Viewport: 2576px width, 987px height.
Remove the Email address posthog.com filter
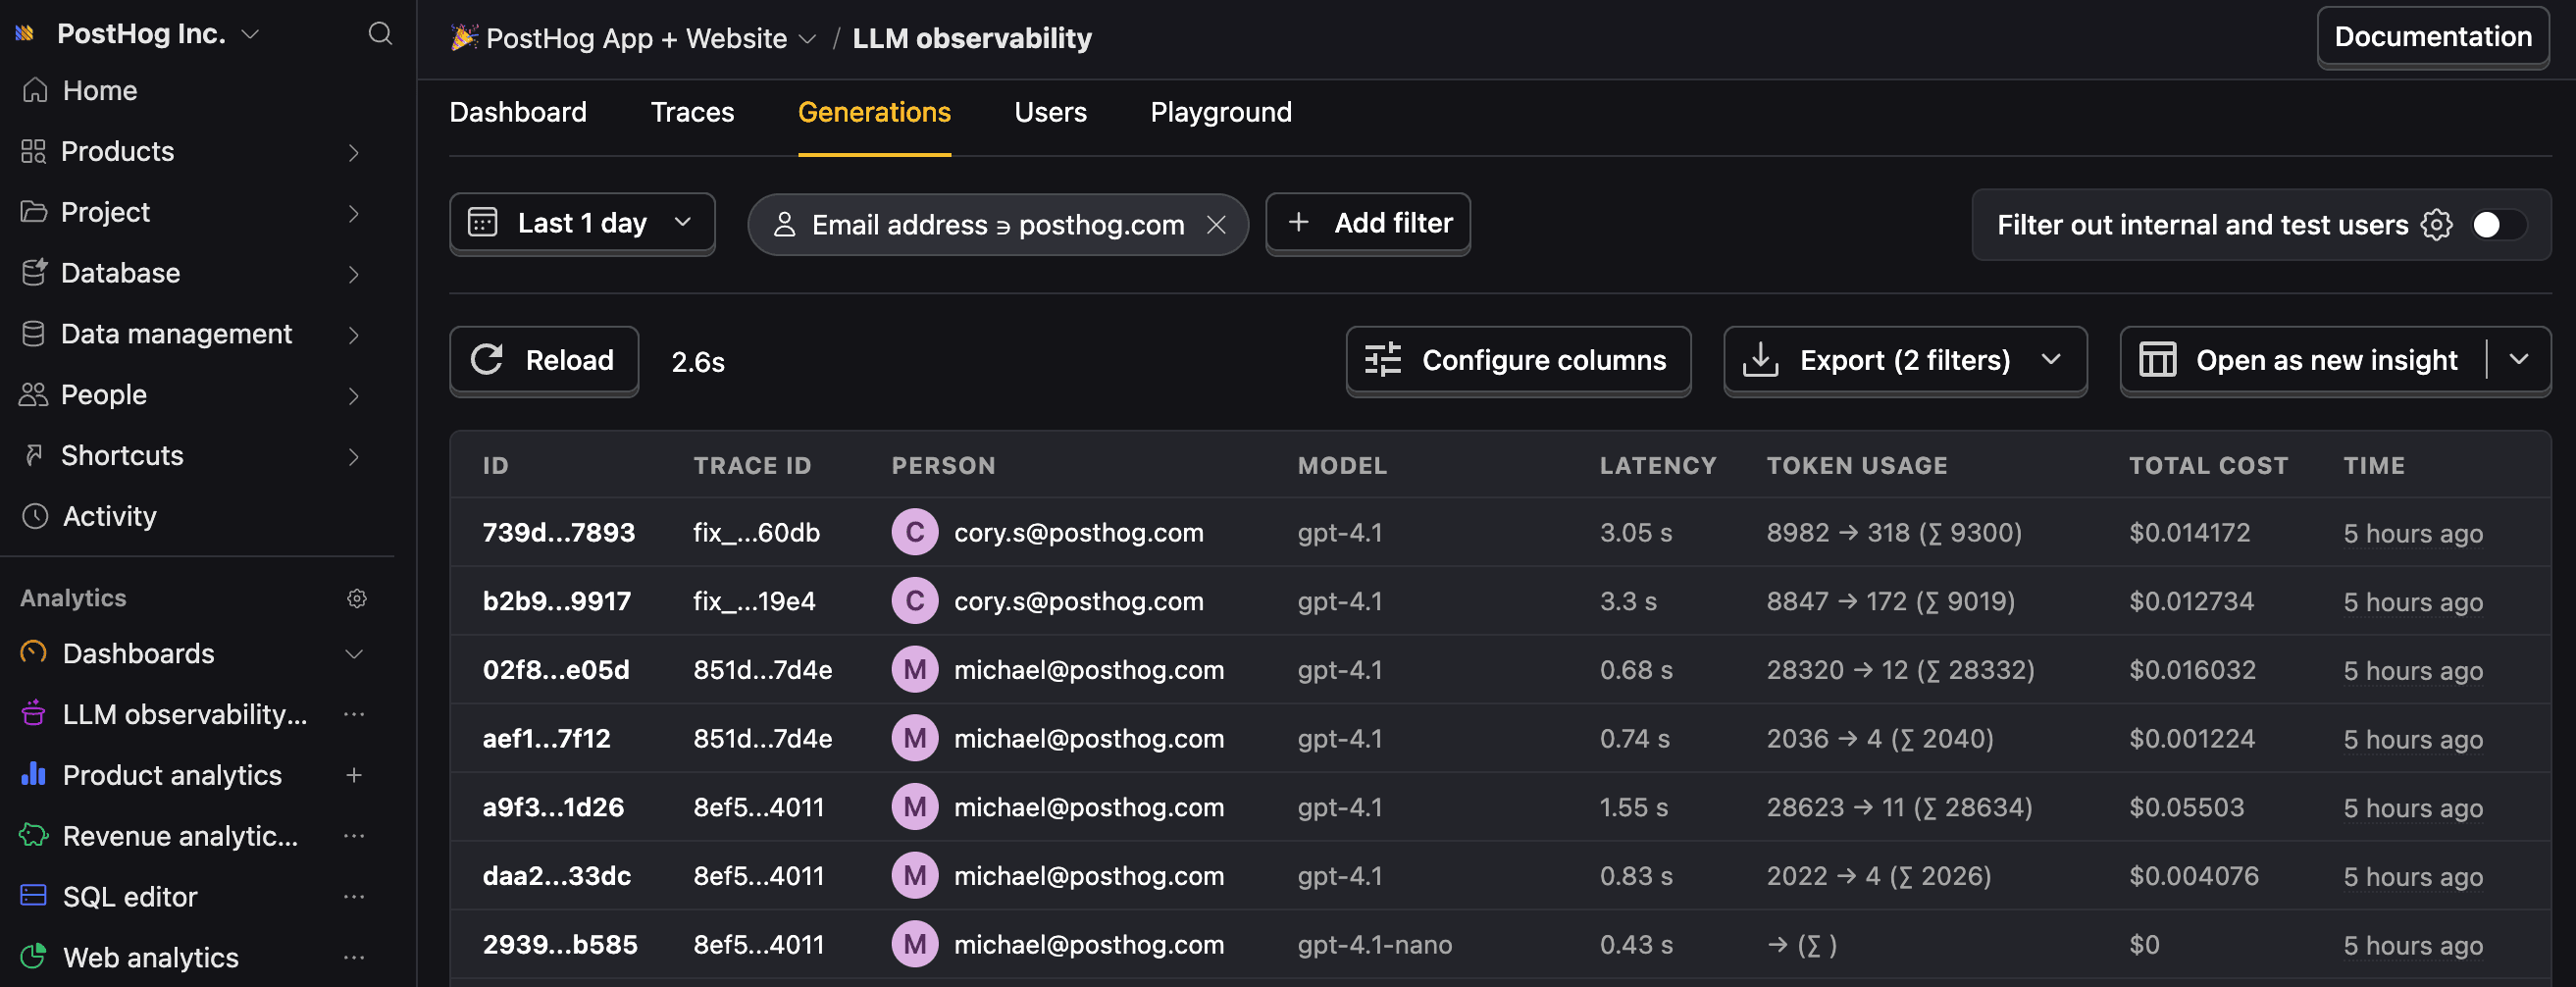1216,225
